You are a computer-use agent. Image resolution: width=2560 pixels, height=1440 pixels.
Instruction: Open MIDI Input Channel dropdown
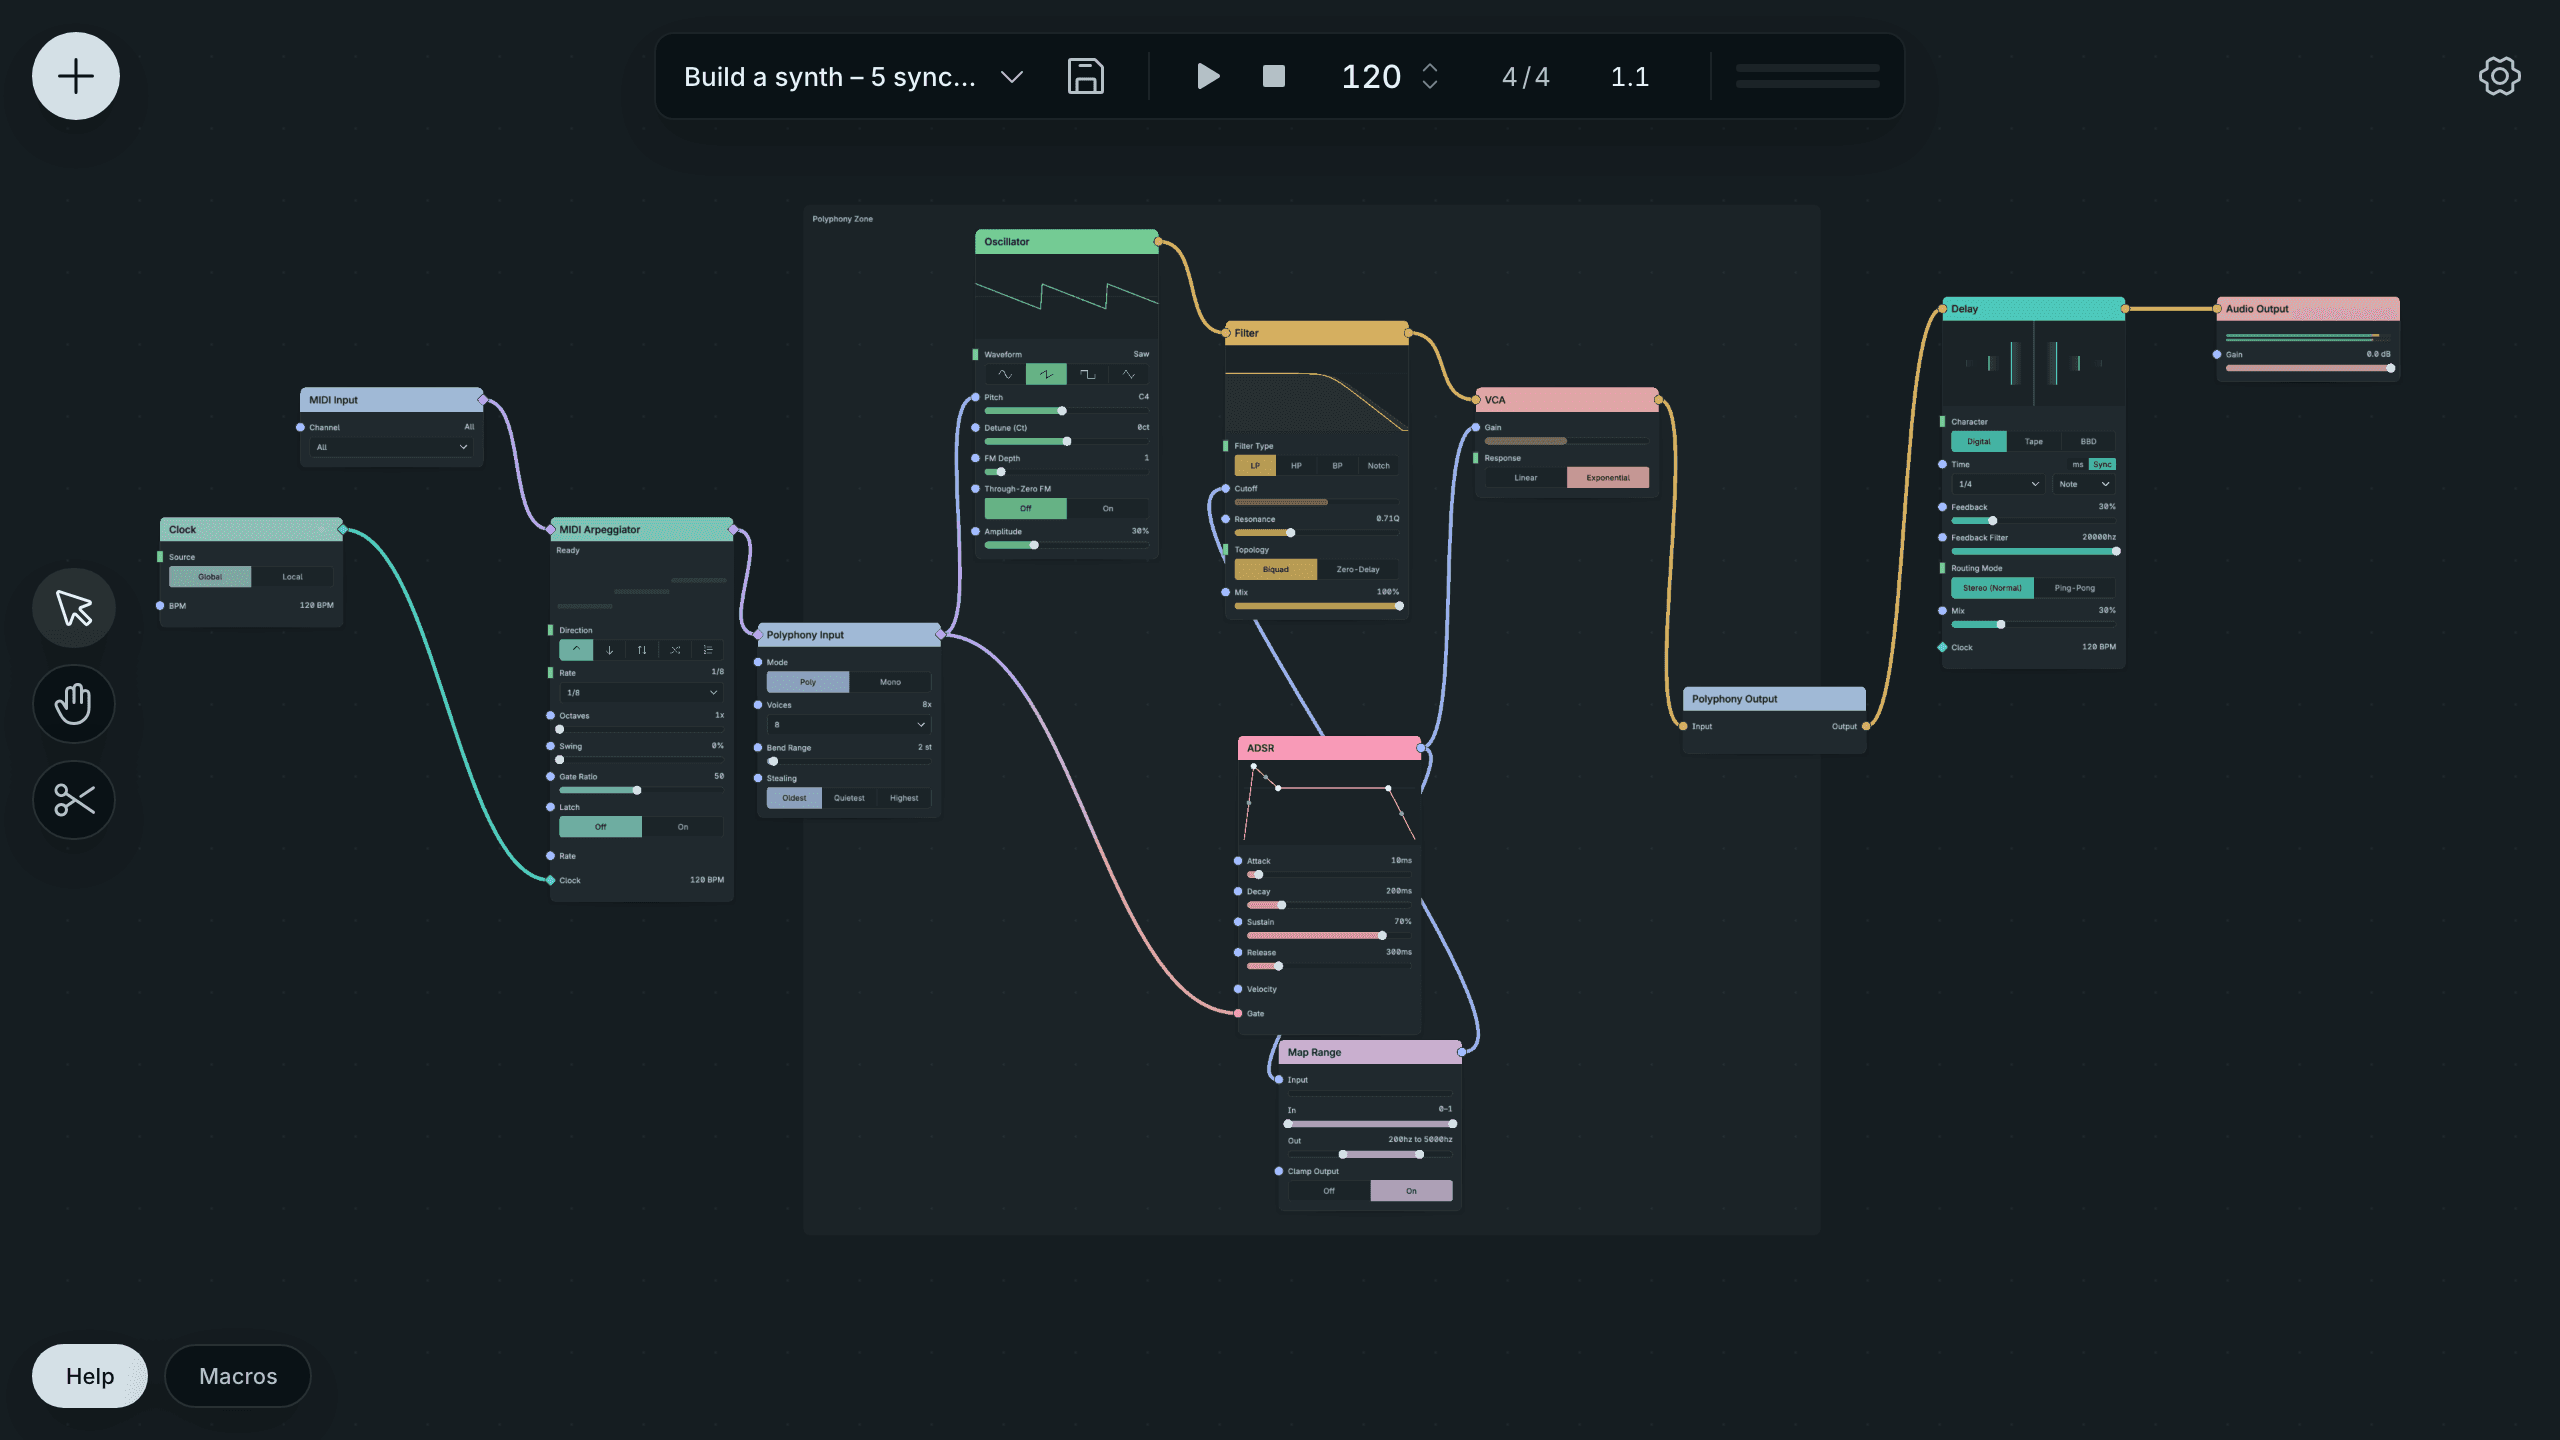click(x=392, y=447)
